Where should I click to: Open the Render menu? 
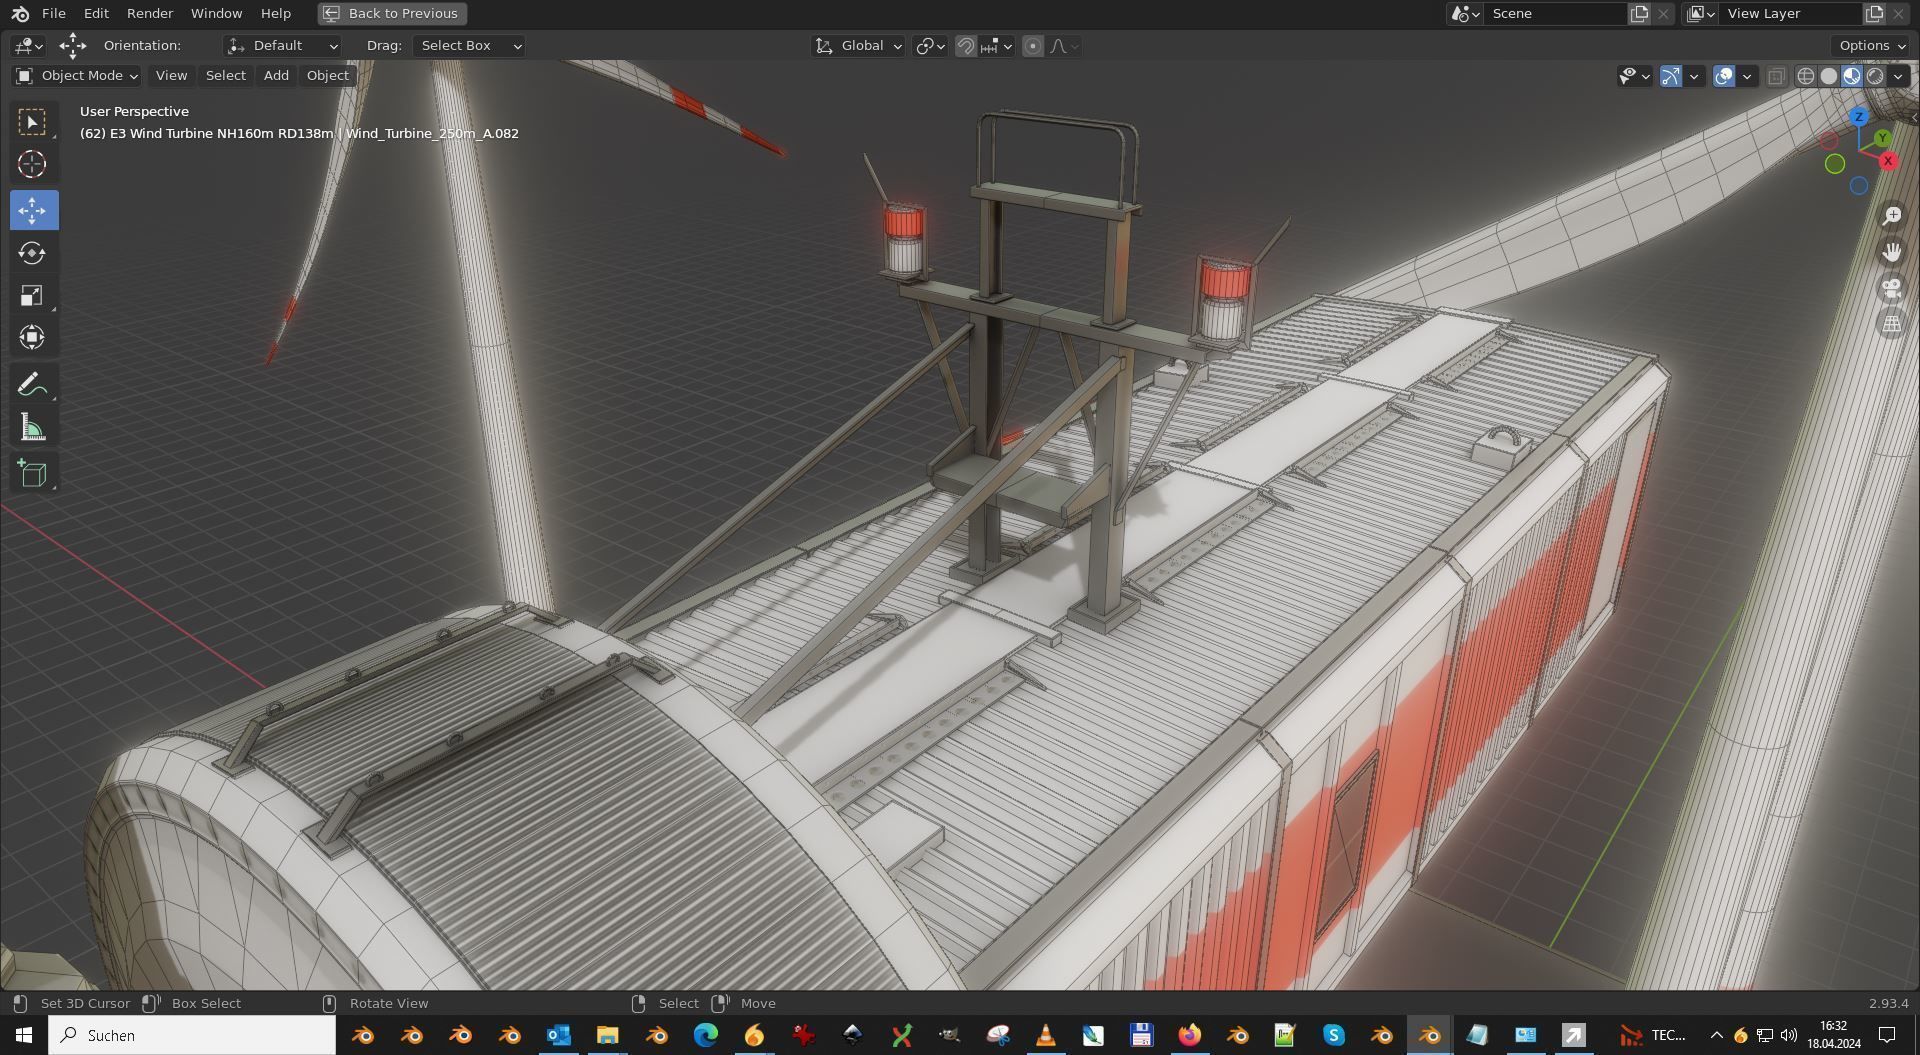(150, 13)
